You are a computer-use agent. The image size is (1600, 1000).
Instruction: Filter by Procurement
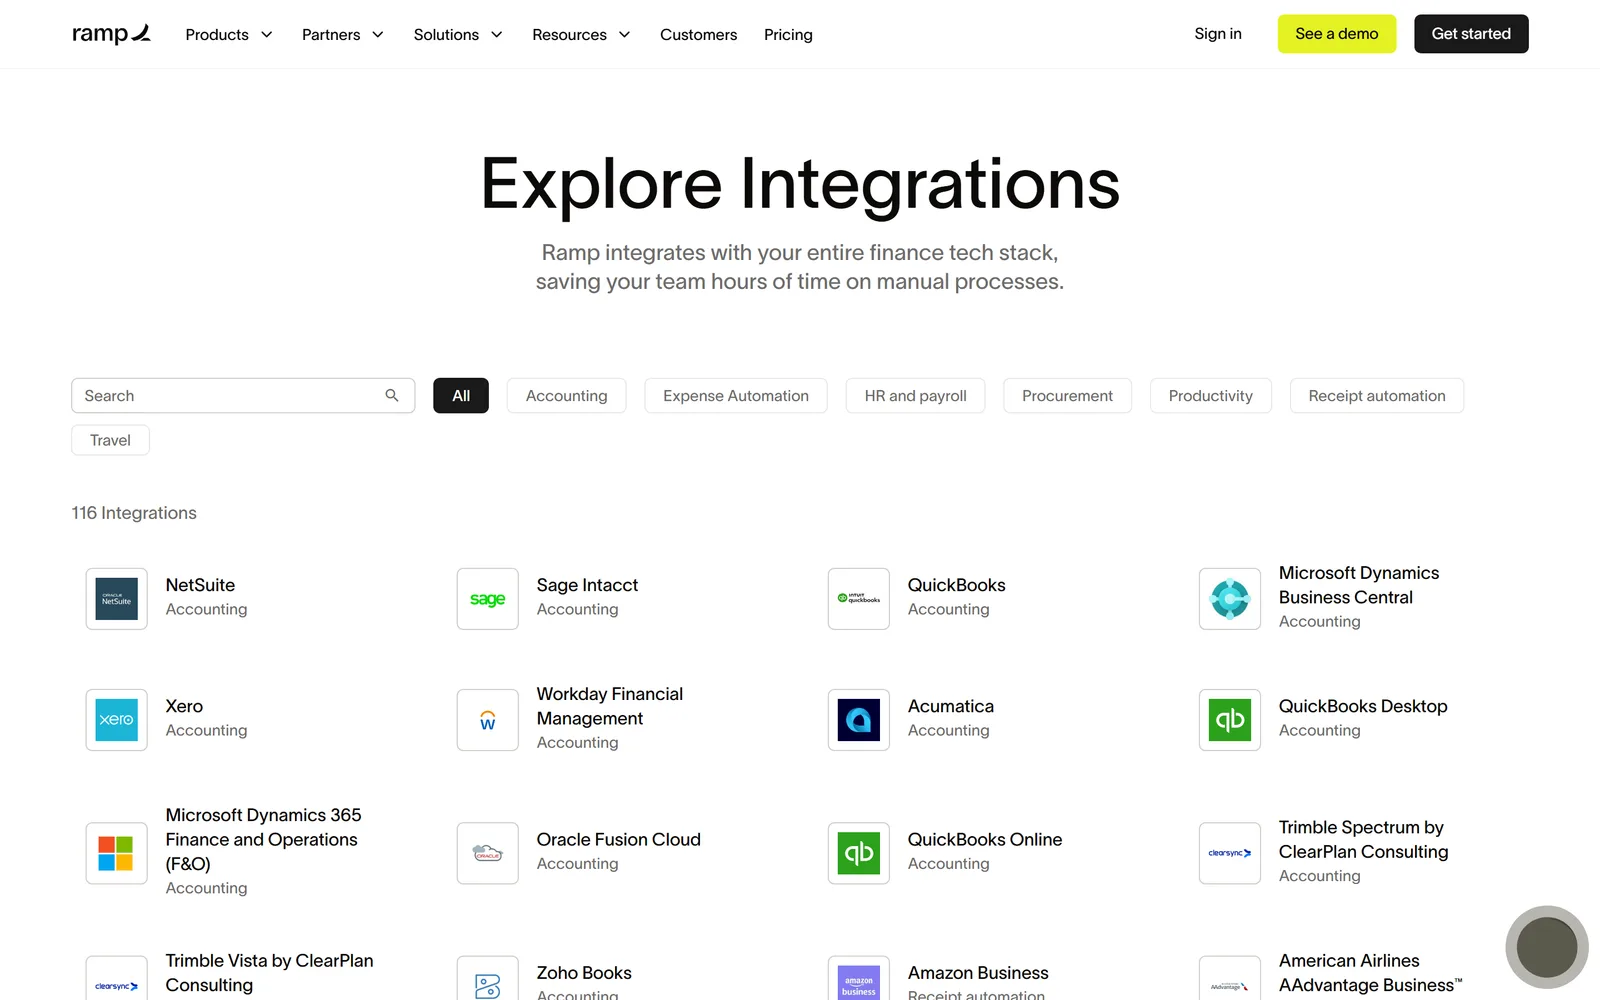click(x=1067, y=395)
